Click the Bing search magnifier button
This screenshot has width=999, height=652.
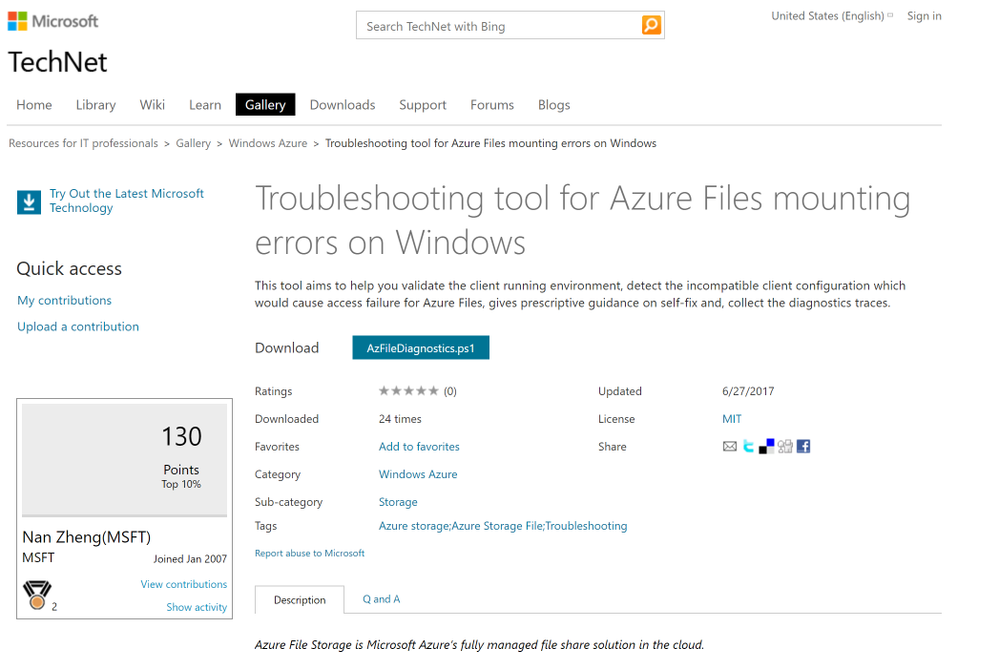coord(651,25)
